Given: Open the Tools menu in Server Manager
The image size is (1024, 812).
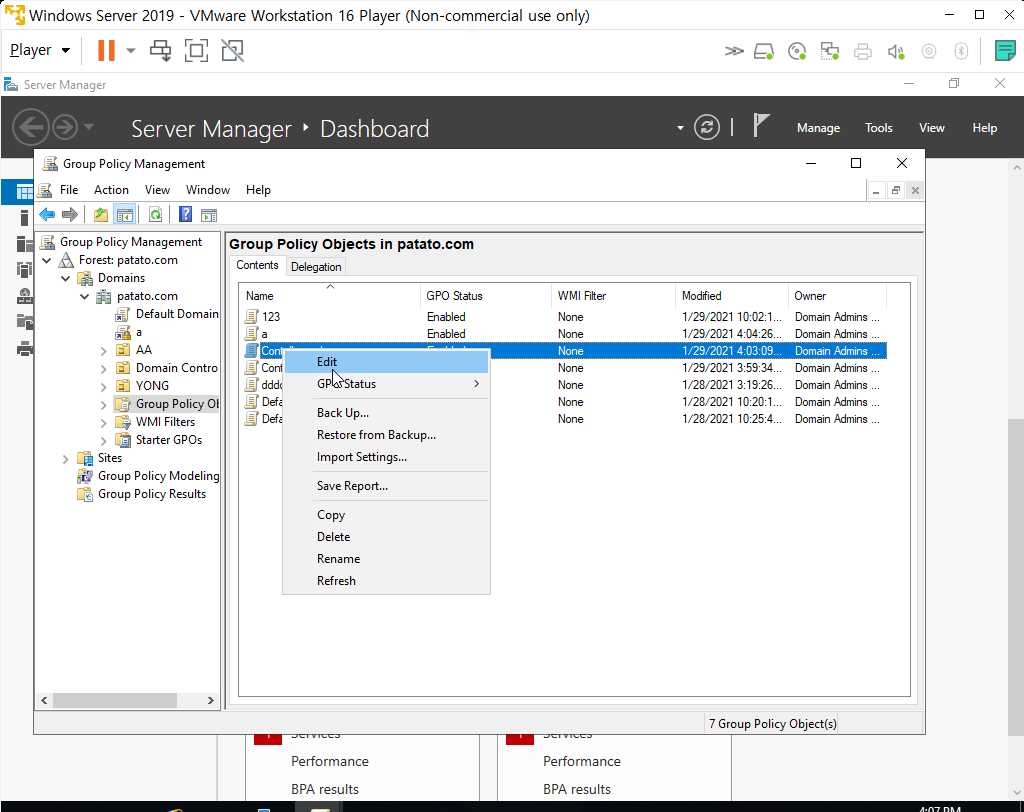Looking at the screenshot, I should tap(878, 128).
